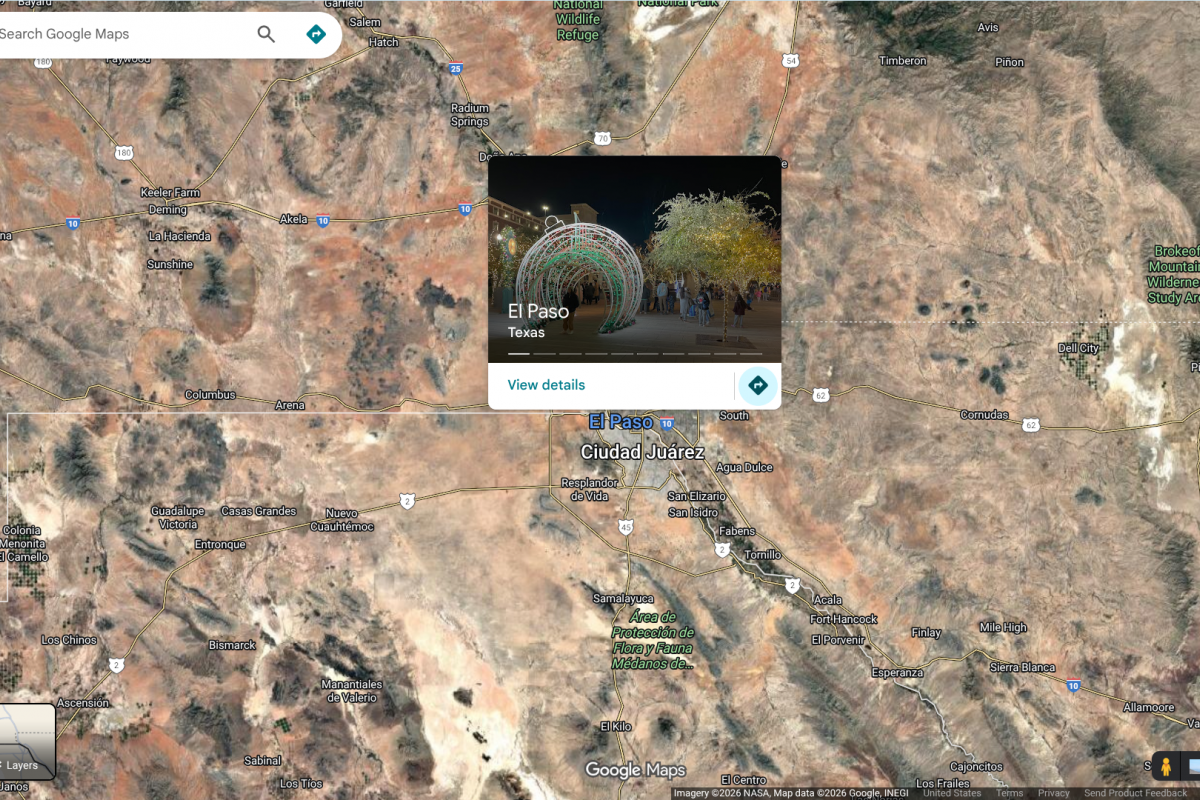Open the Privacy footer link
Screen dimensions: 1200x800
1053,793
